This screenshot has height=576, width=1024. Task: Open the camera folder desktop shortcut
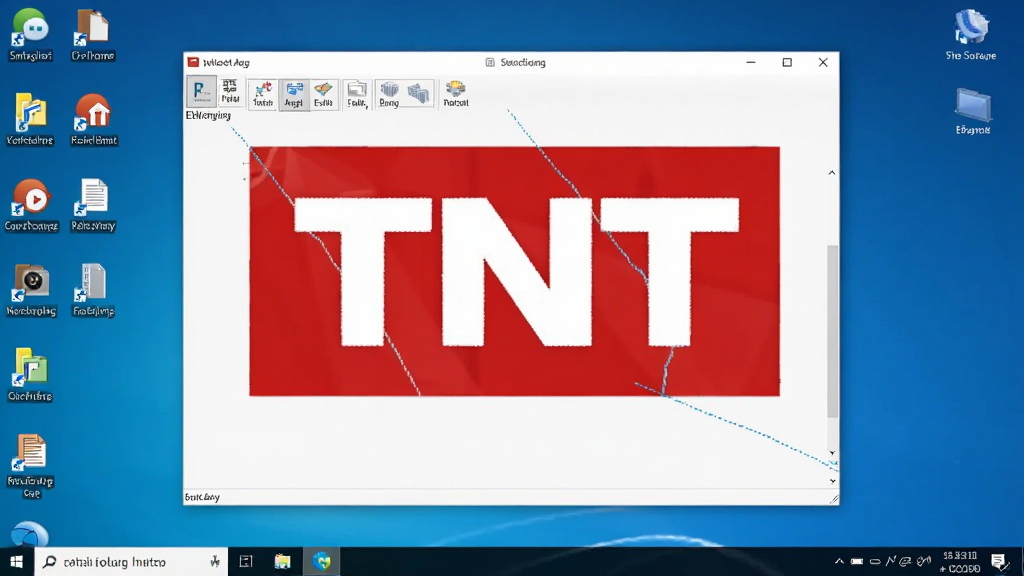point(31,290)
